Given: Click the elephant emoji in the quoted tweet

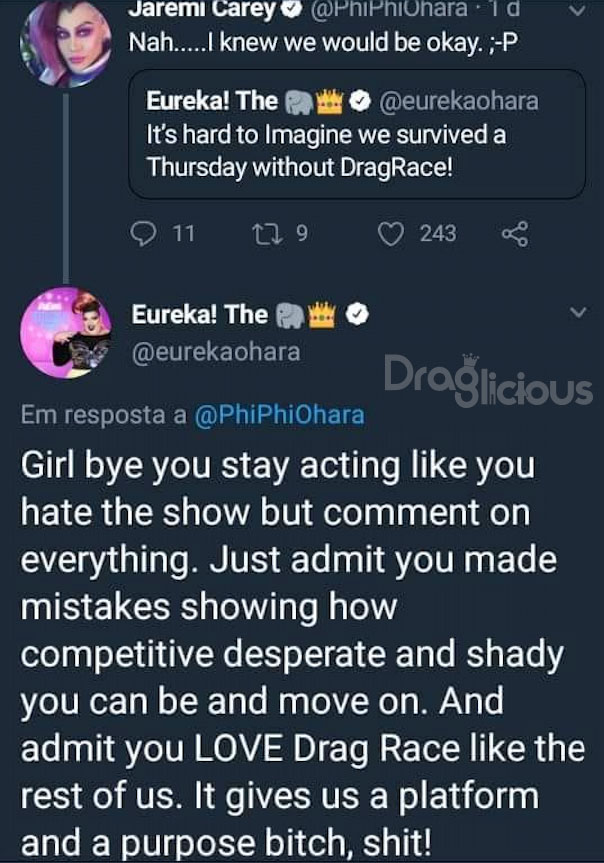Looking at the screenshot, I should click(298, 101).
